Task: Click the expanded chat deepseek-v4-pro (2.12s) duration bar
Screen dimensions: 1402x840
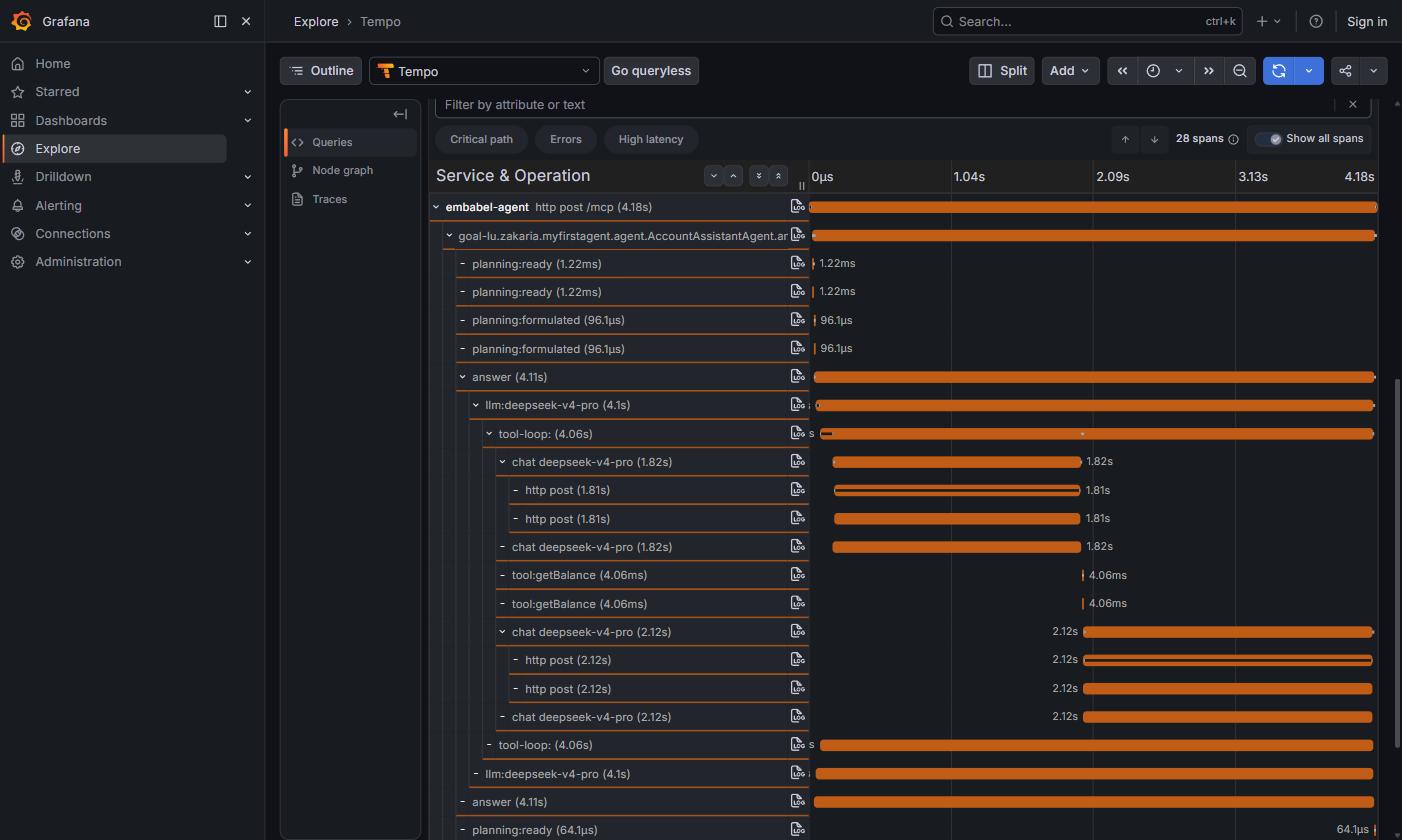Action: pos(1228,632)
